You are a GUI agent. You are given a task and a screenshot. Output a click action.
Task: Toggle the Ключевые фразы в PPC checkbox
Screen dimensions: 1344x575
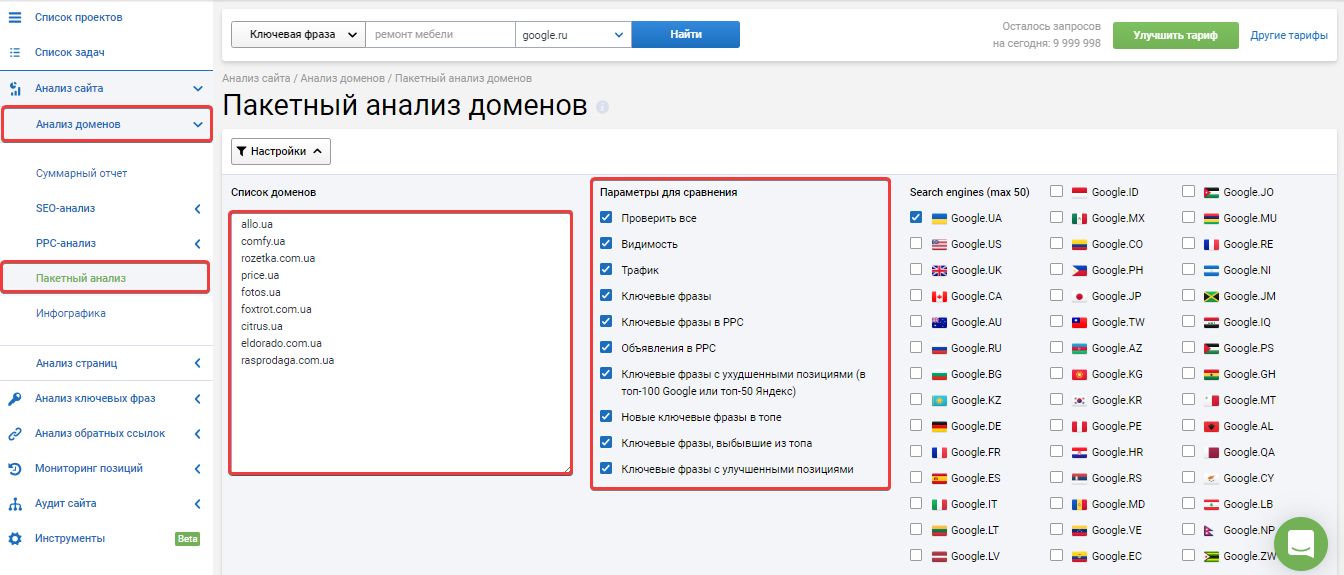pos(606,321)
